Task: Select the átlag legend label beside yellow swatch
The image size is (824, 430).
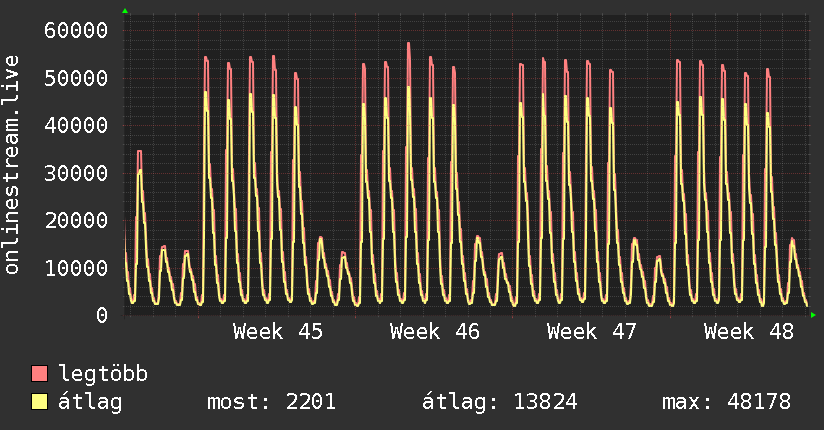Action: tap(90, 402)
